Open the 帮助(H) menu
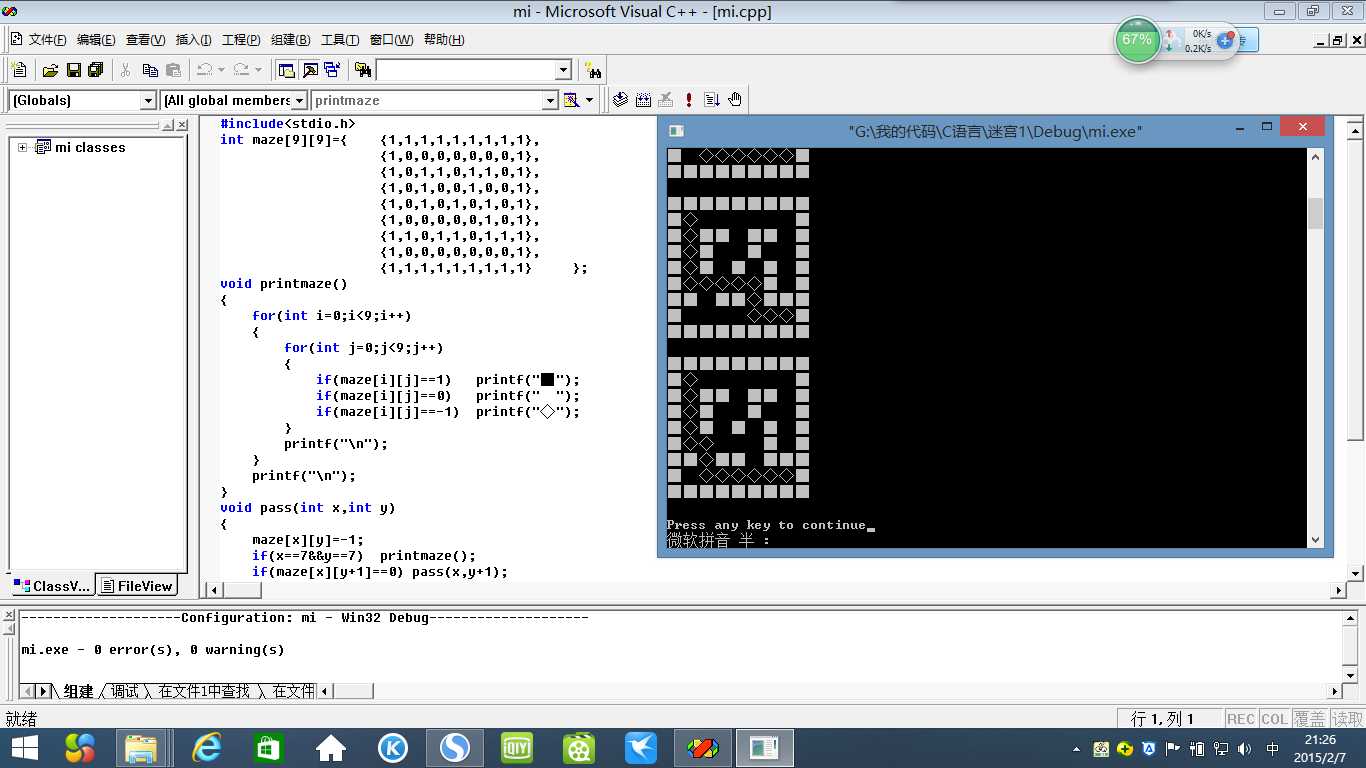The height and width of the screenshot is (768, 1366). point(444,40)
